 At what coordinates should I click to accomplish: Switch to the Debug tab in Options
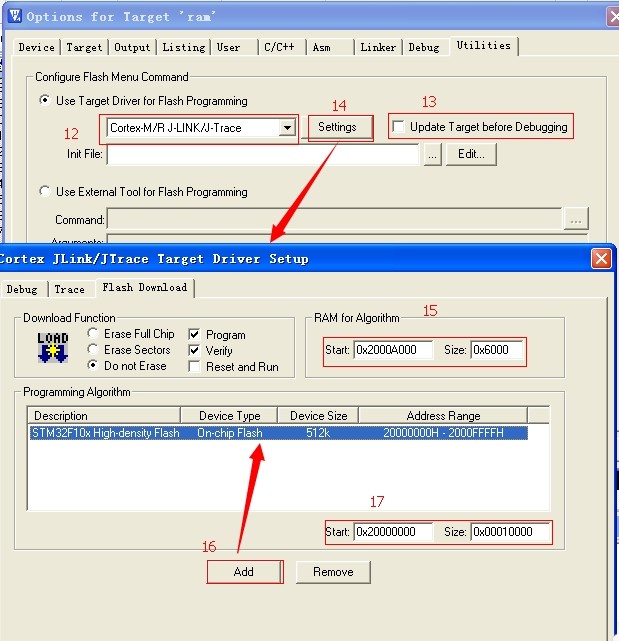tap(423, 47)
